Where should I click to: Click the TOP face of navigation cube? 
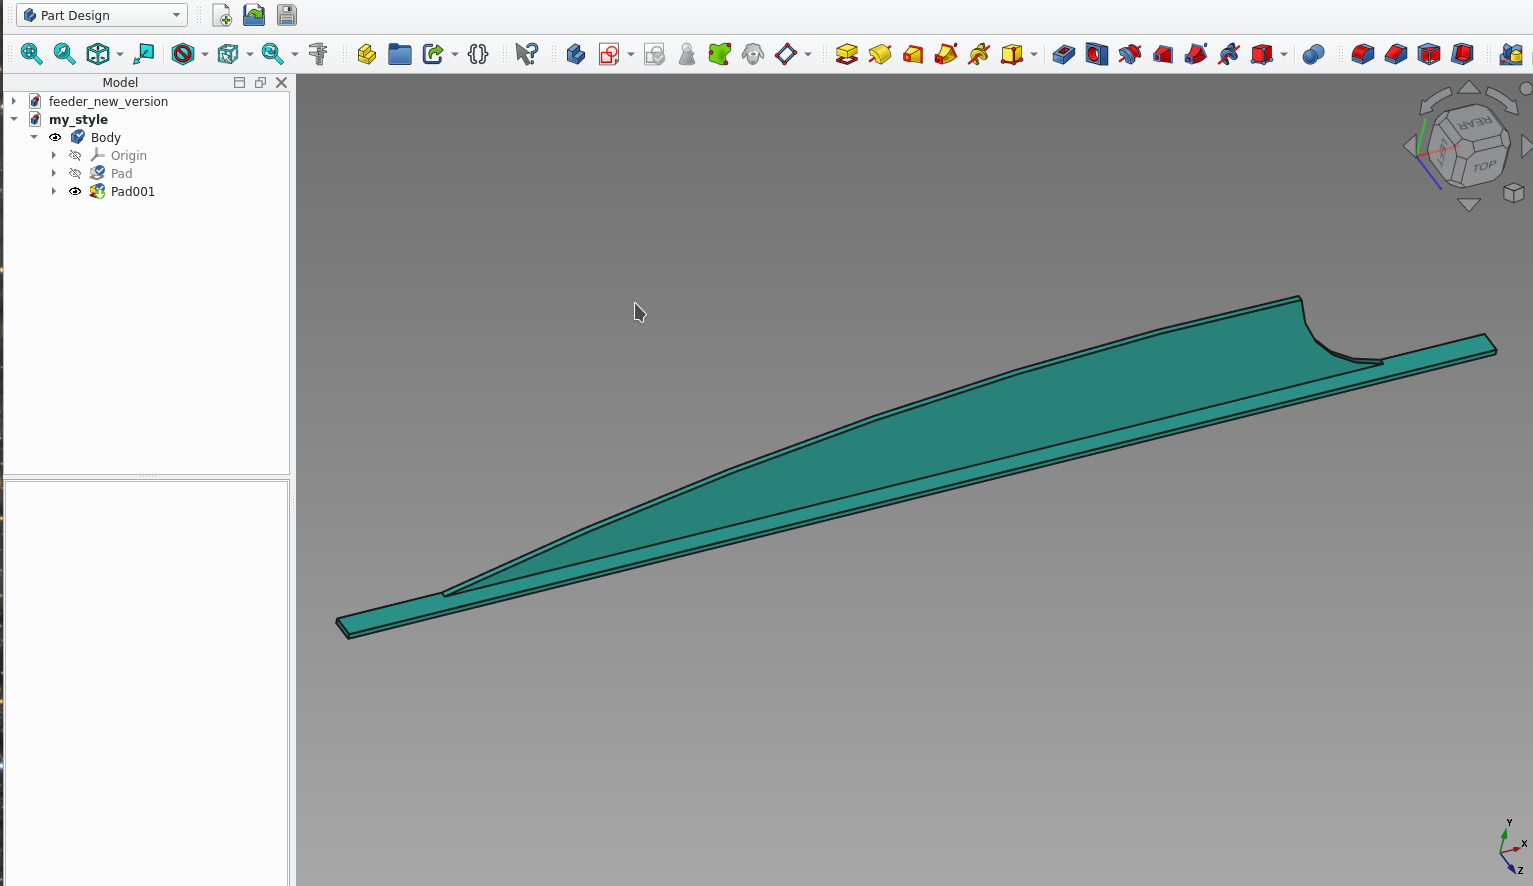point(1484,166)
